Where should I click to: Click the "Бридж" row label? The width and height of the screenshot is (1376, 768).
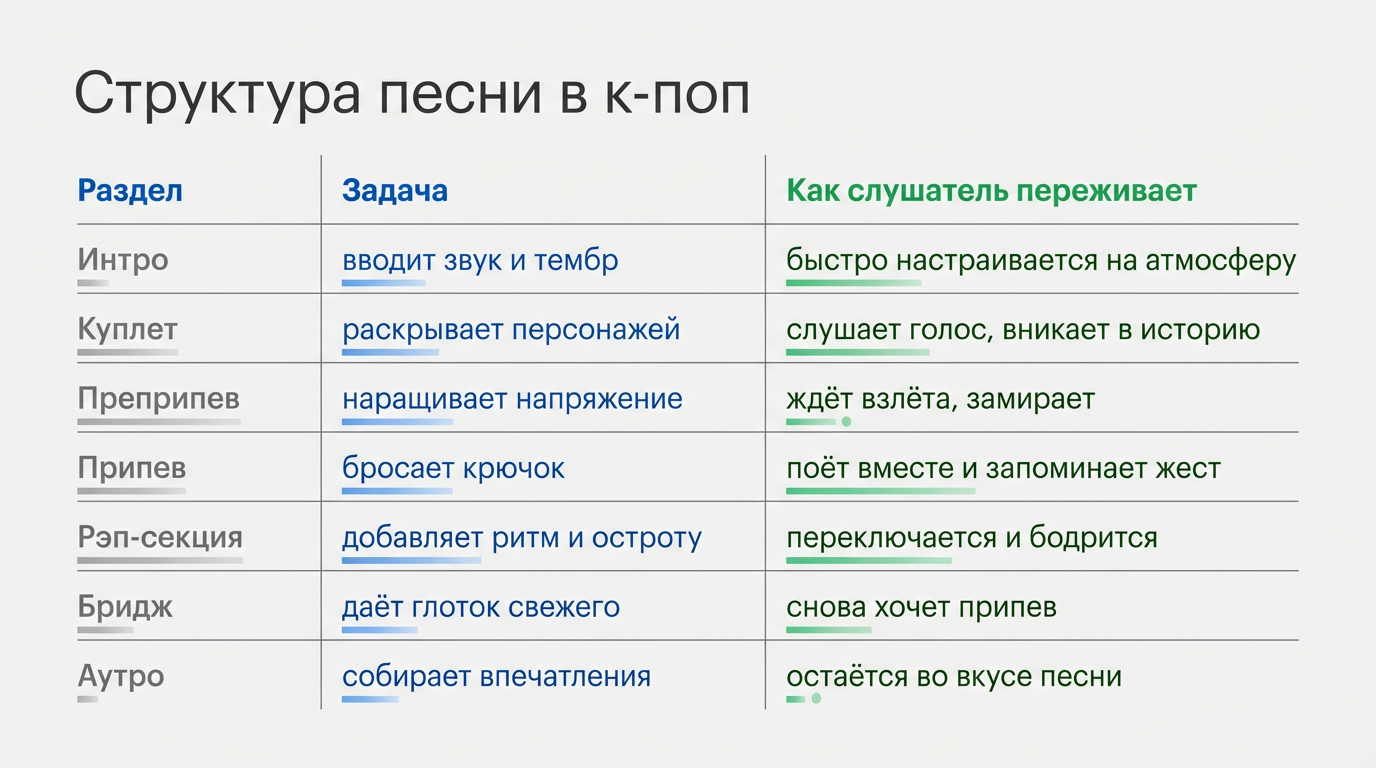(x=125, y=607)
